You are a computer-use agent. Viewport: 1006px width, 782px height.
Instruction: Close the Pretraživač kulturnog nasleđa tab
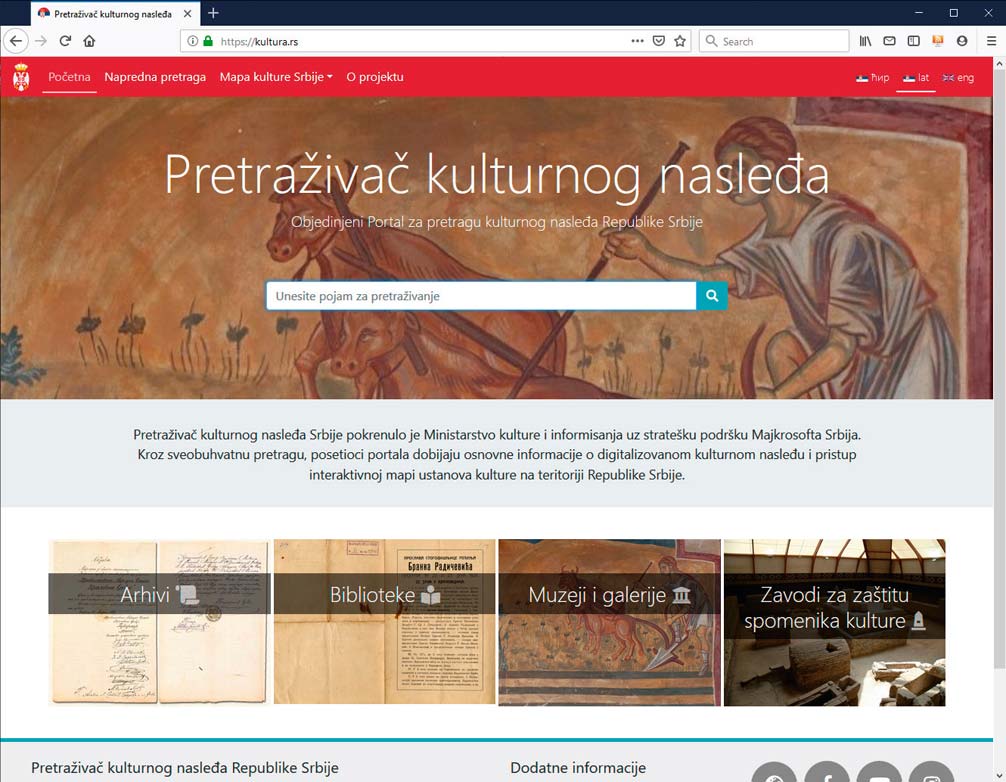pyautogui.click(x=187, y=13)
